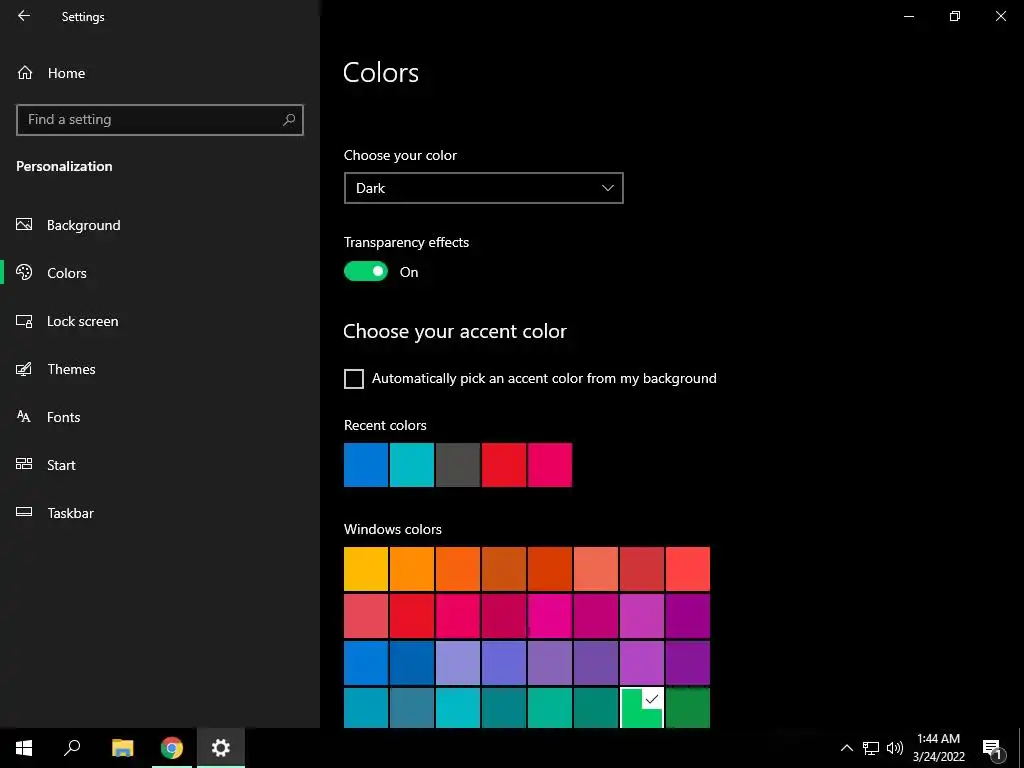Close the Settings window
This screenshot has width=1024, height=768.
(x=1000, y=16)
